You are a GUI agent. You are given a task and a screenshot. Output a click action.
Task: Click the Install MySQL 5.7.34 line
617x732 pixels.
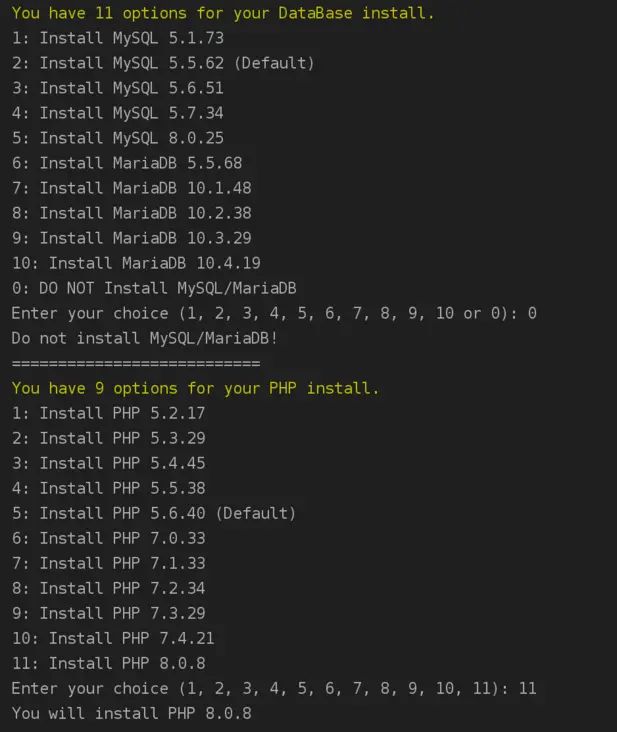118,113
